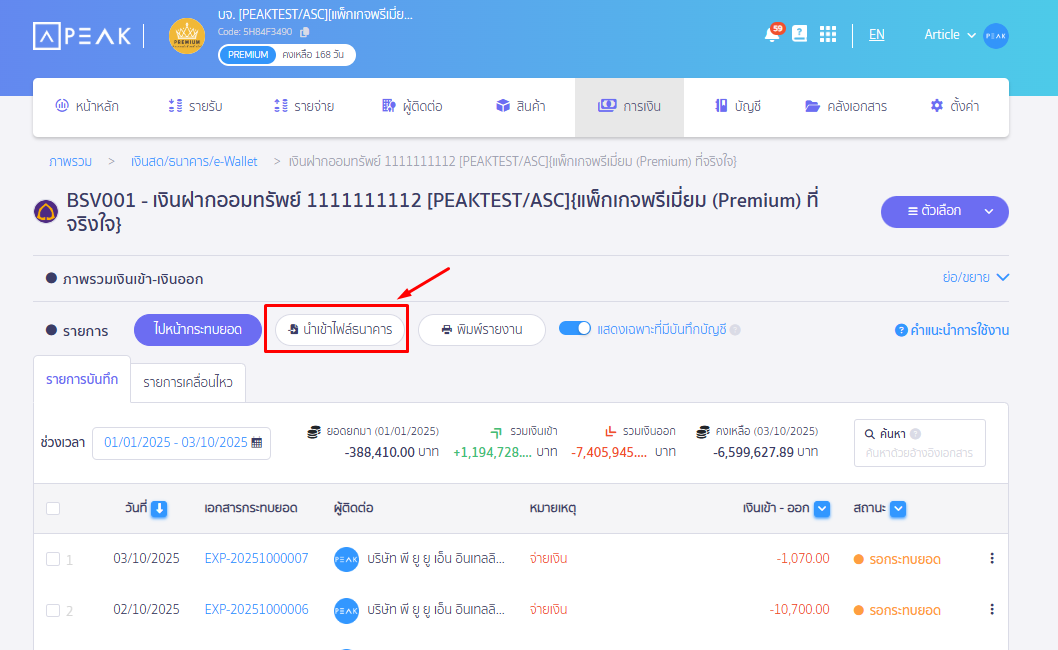Viewport: 1058px width, 650px height.
Task: Switch to รายการเคลื่อนไหว tab
Action: click(x=188, y=382)
